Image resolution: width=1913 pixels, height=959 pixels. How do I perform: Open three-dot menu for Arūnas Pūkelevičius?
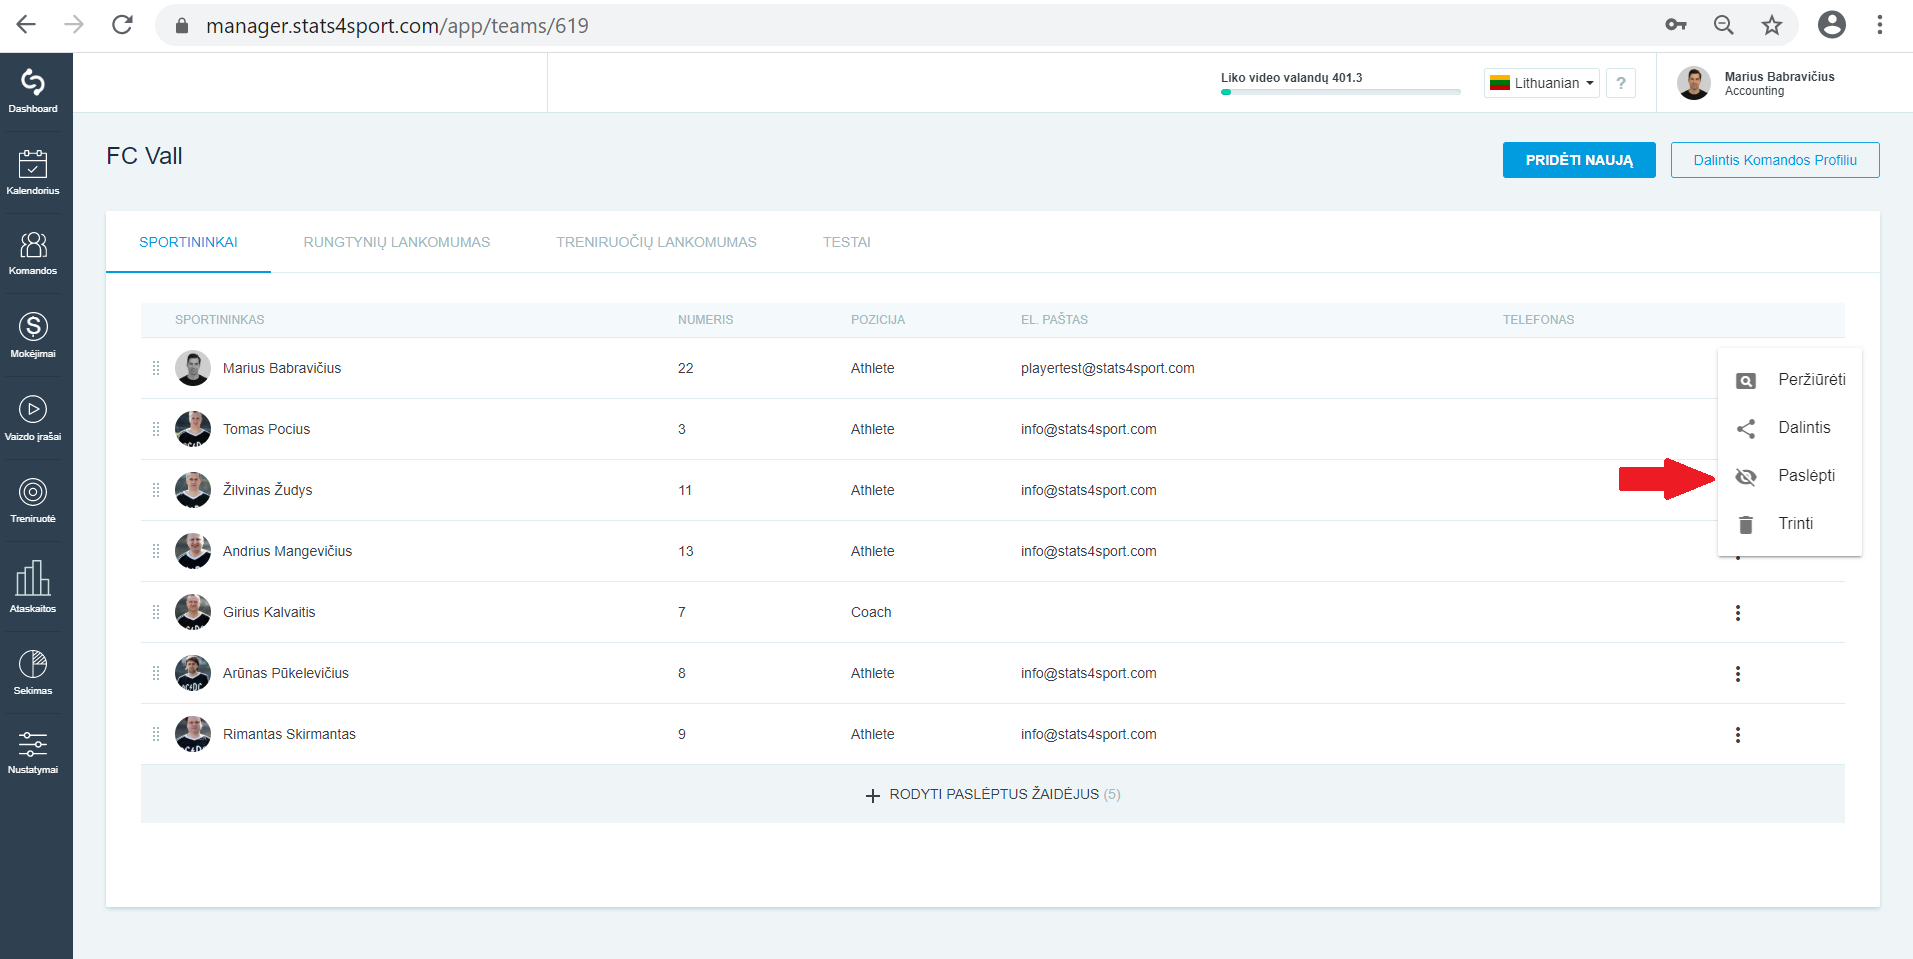(x=1738, y=674)
